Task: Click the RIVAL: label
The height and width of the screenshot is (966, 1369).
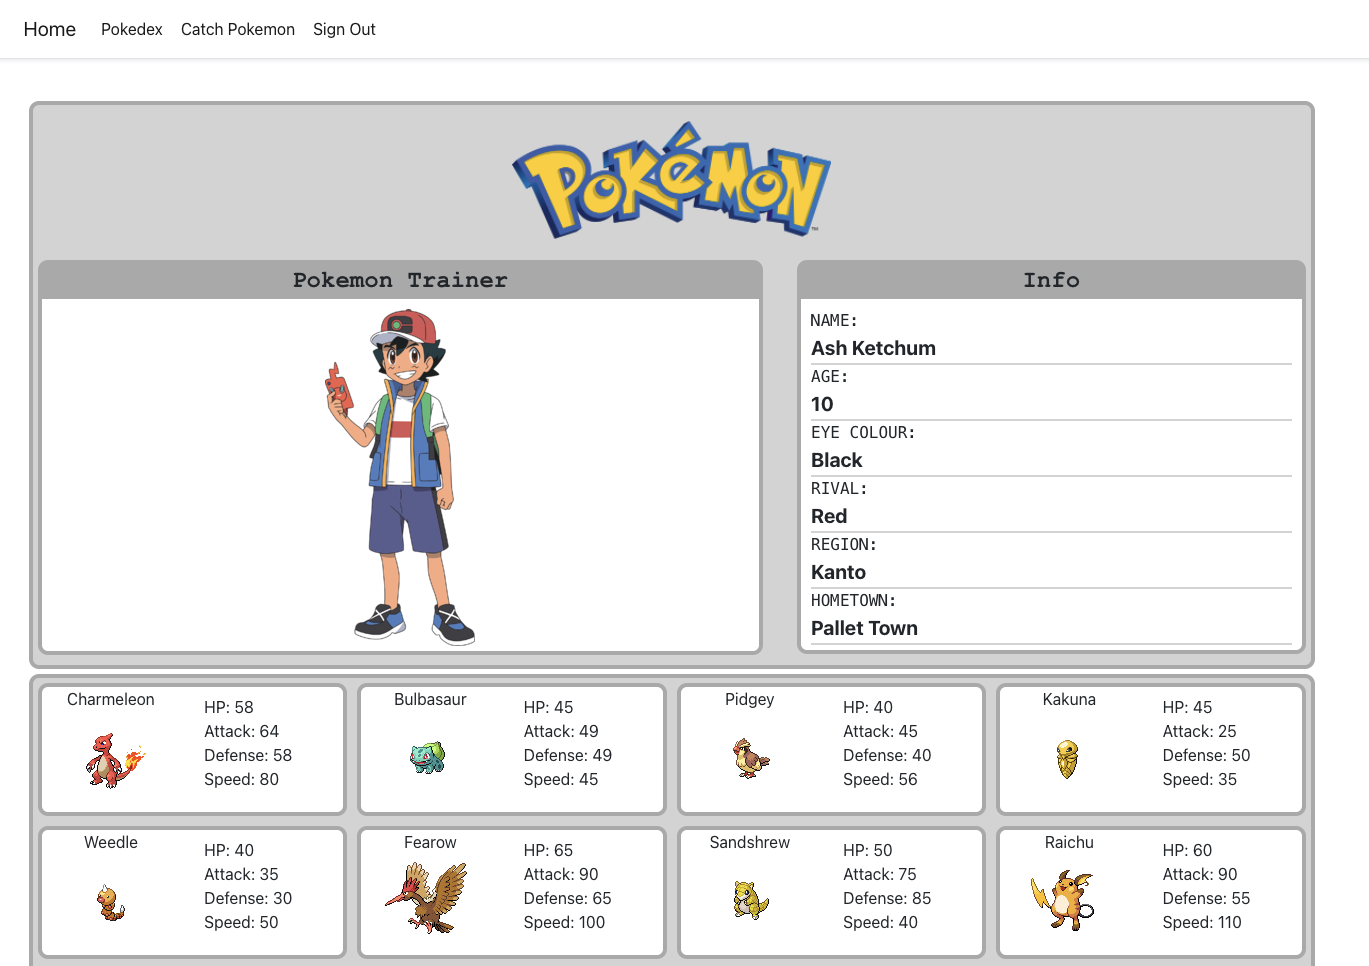Action: (839, 489)
